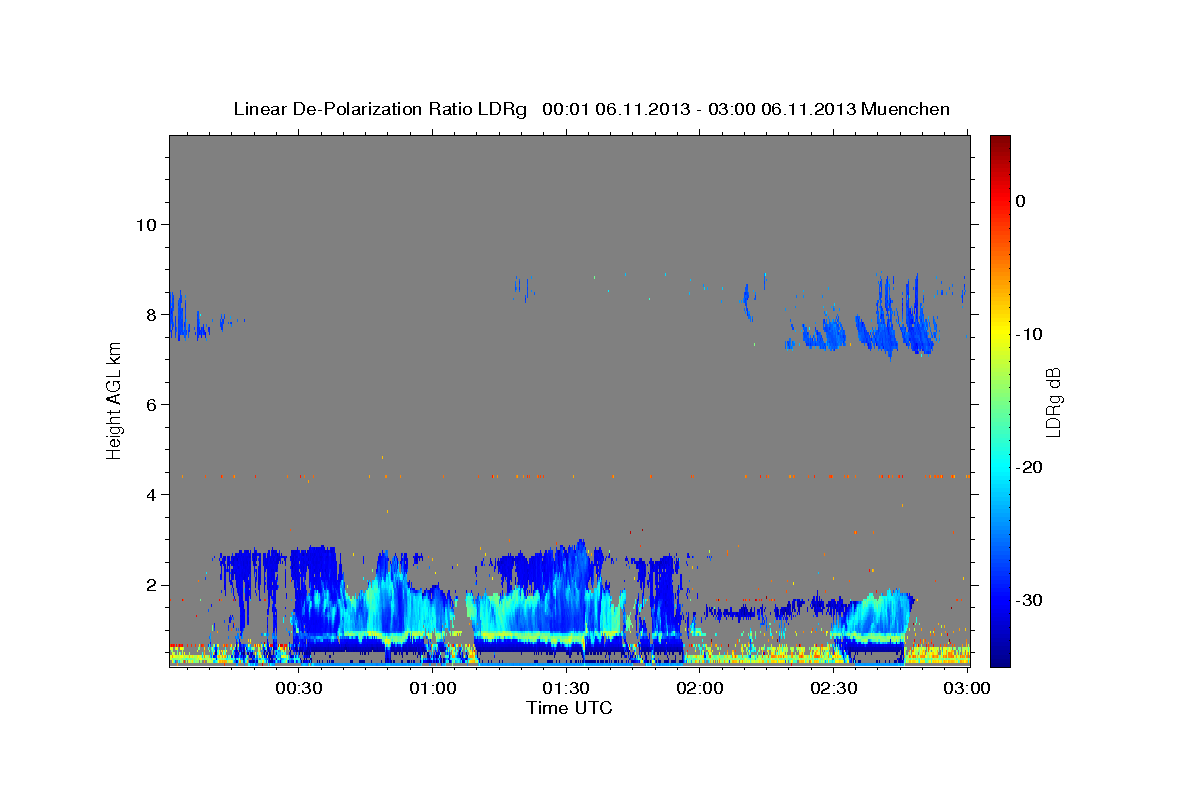1200x800 pixels.
Task: Click the '01:30' time tick label
Action: [x=566, y=689]
